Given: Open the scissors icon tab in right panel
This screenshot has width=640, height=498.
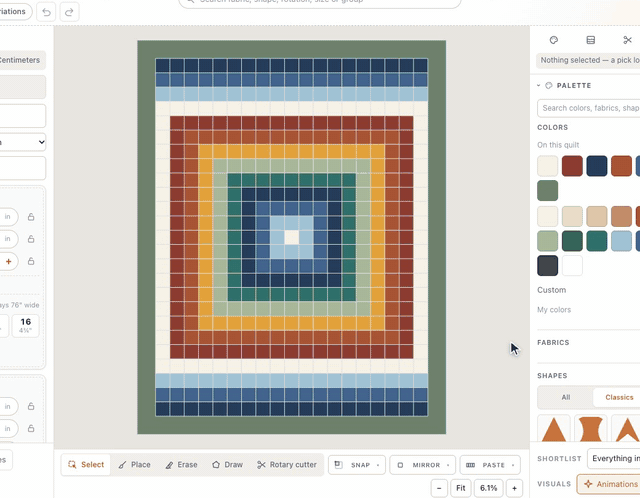Looking at the screenshot, I should [x=627, y=40].
